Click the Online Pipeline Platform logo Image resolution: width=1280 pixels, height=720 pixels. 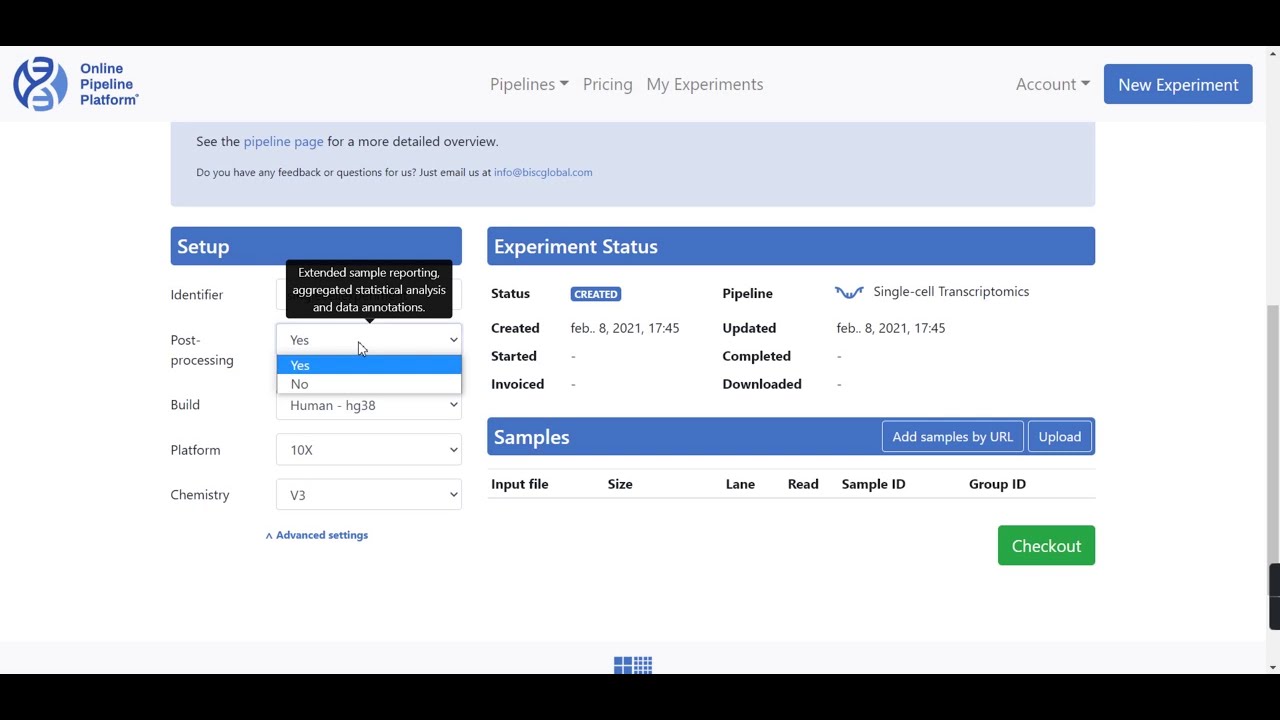[x=76, y=84]
